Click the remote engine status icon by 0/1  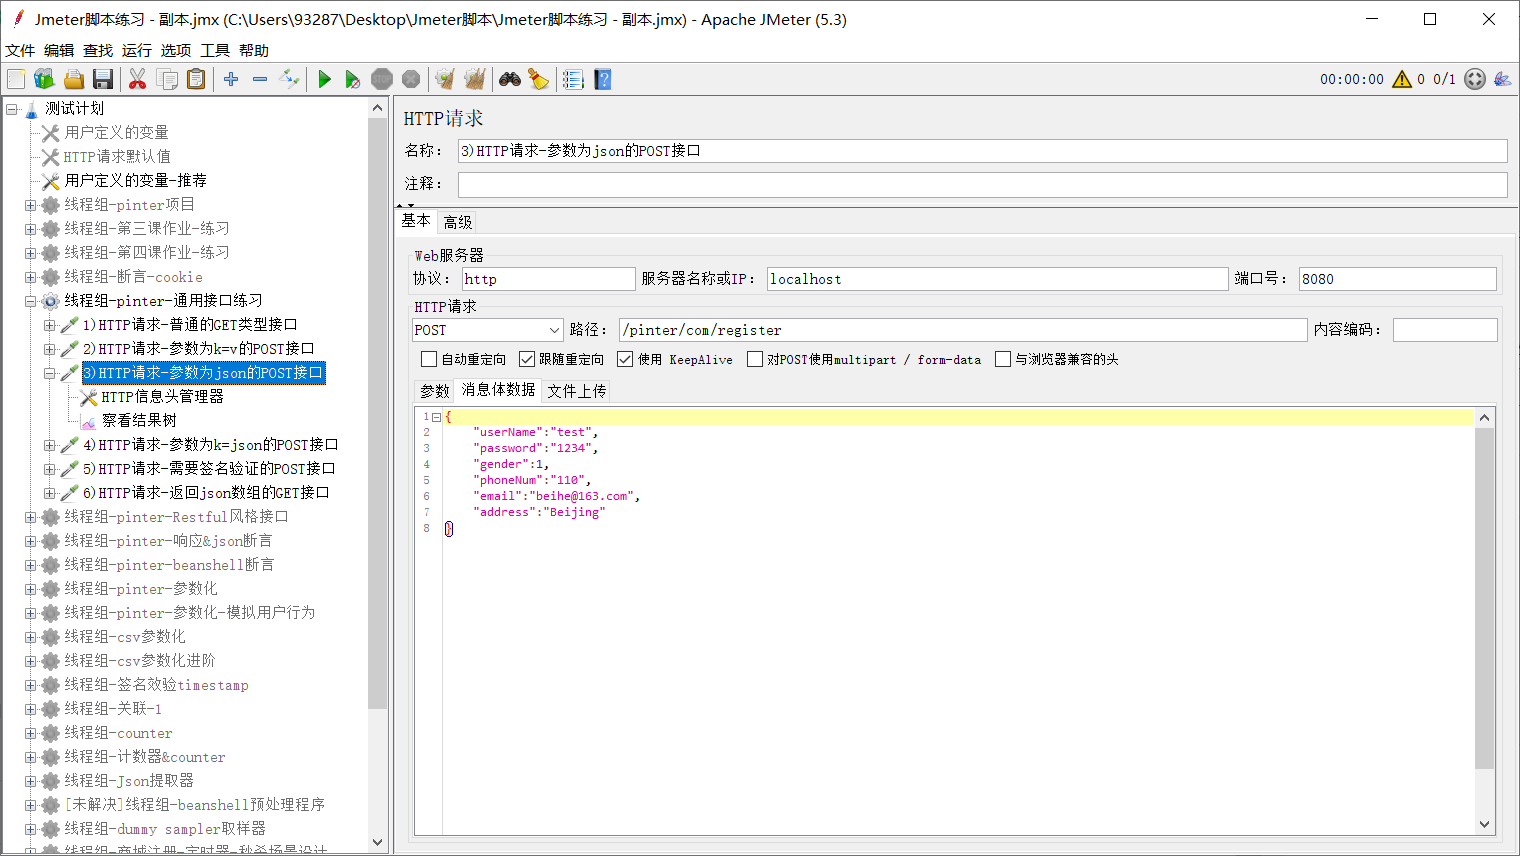tap(1475, 79)
